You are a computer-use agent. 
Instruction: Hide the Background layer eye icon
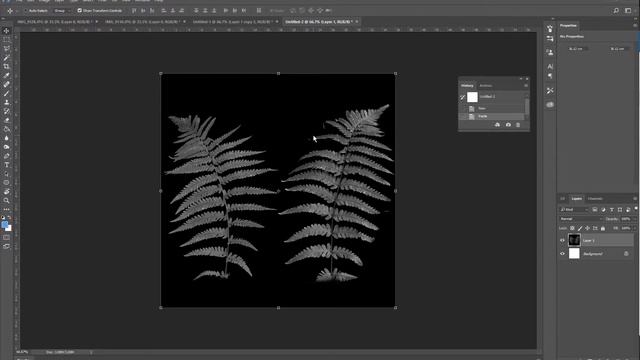tap(562, 254)
